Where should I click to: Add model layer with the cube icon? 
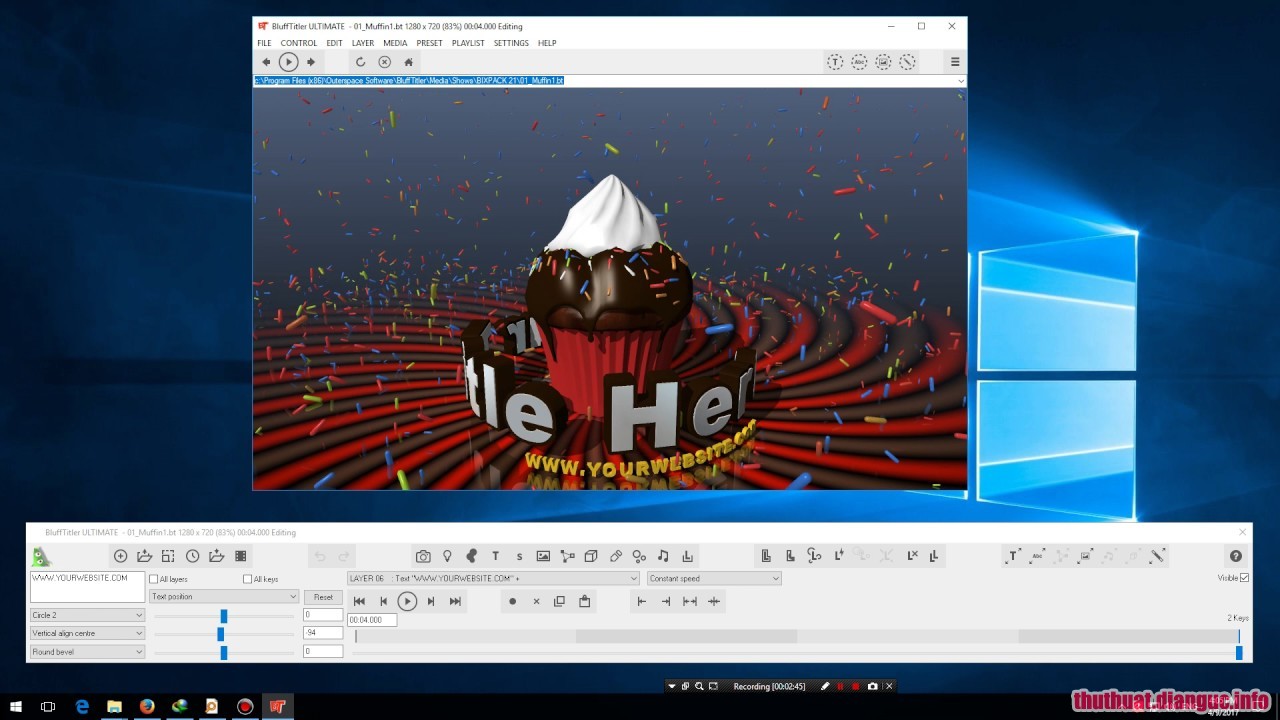591,556
